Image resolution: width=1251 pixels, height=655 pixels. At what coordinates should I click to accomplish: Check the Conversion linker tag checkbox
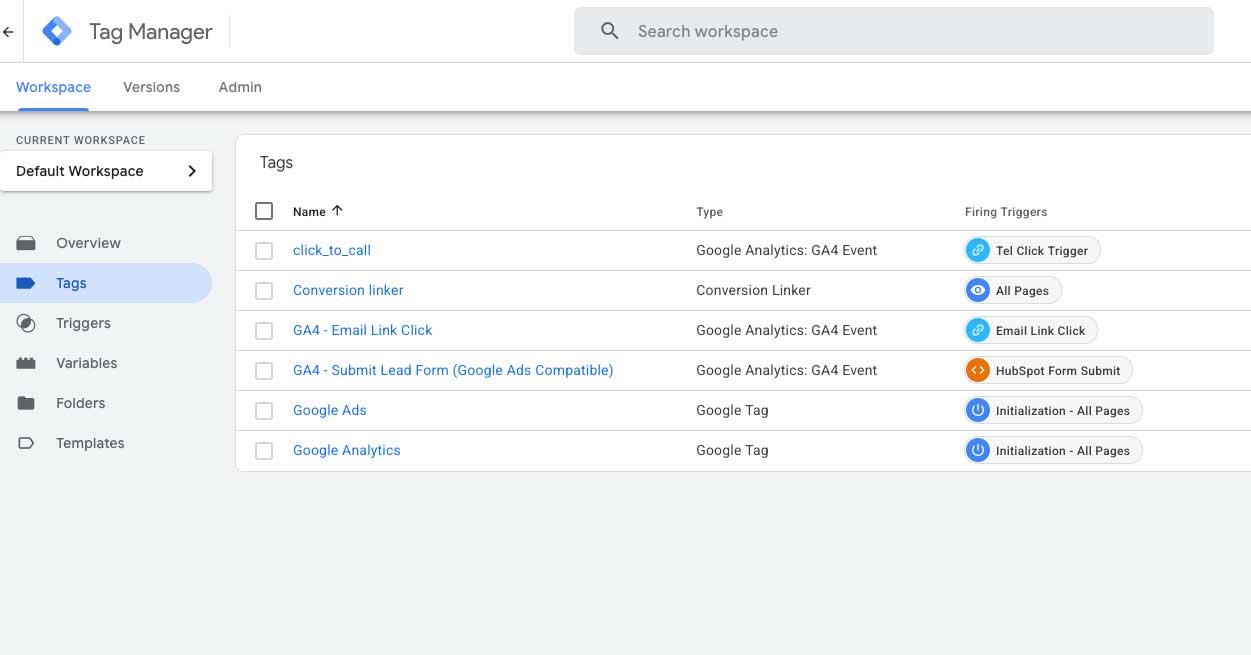click(264, 291)
